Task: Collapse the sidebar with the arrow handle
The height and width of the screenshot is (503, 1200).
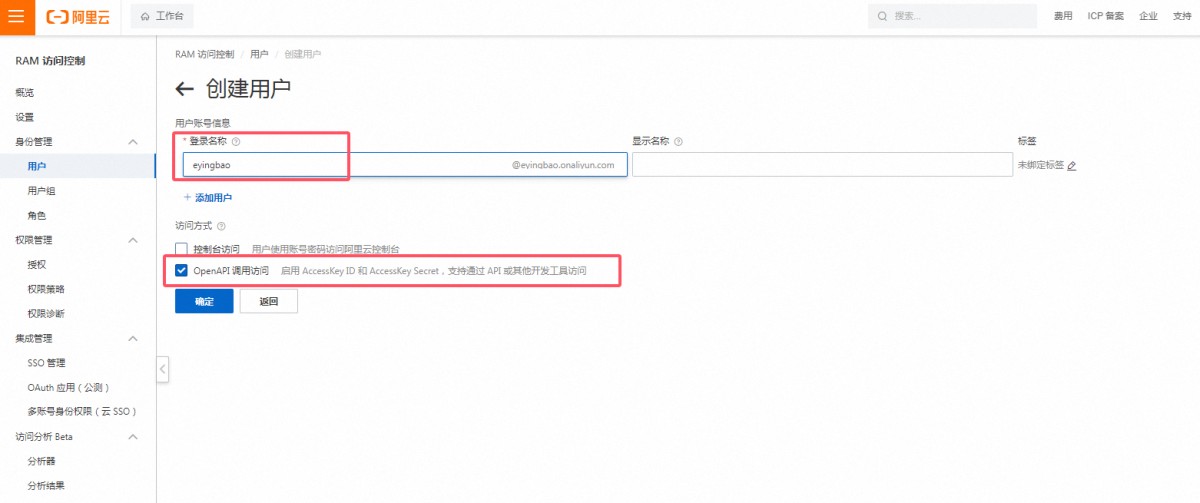Action: (x=162, y=370)
